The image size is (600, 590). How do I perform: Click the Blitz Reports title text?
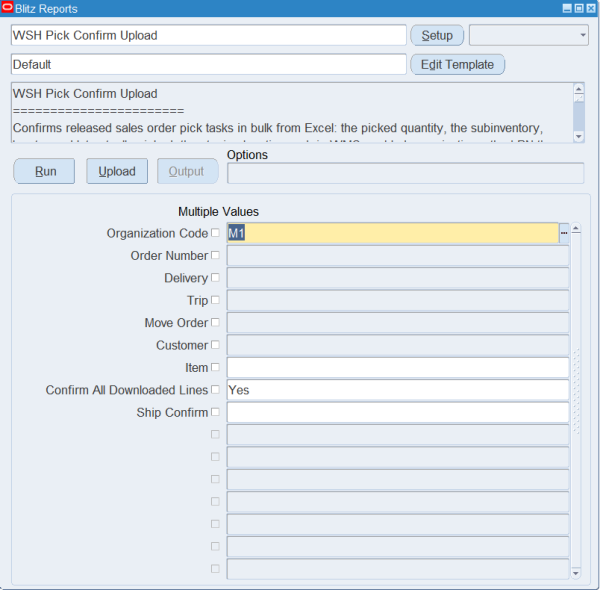(46, 8)
